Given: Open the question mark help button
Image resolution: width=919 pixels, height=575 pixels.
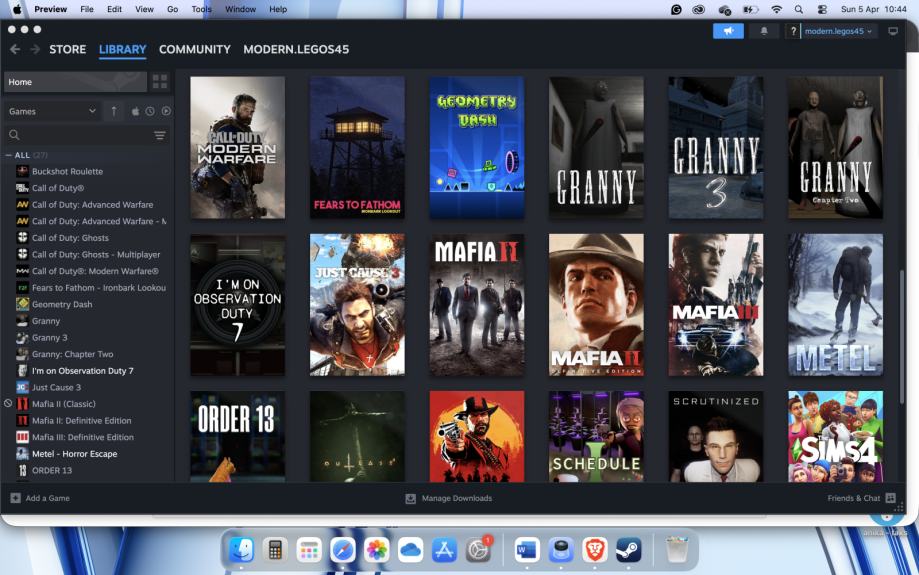Looking at the screenshot, I should pyautogui.click(x=793, y=31).
